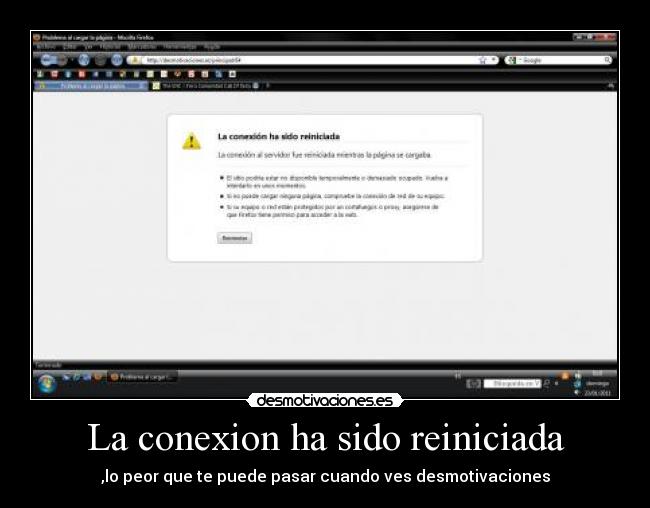
Task: Open the Ayuda menu
Action: pos(212,46)
